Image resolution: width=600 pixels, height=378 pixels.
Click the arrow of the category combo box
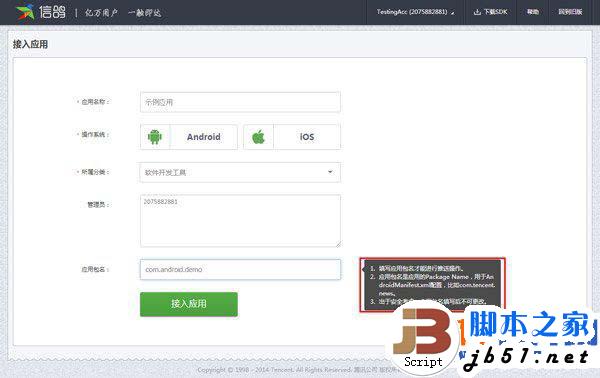[330, 172]
